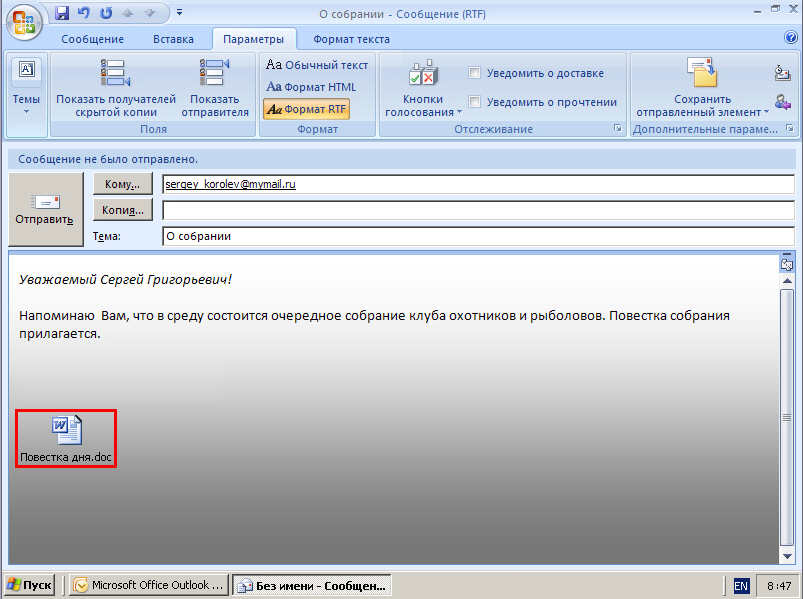Image resolution: width=804 pixels, height=599 pixels.
Task: Set message format to Обычный текст
Action: [x=317, y=65]
